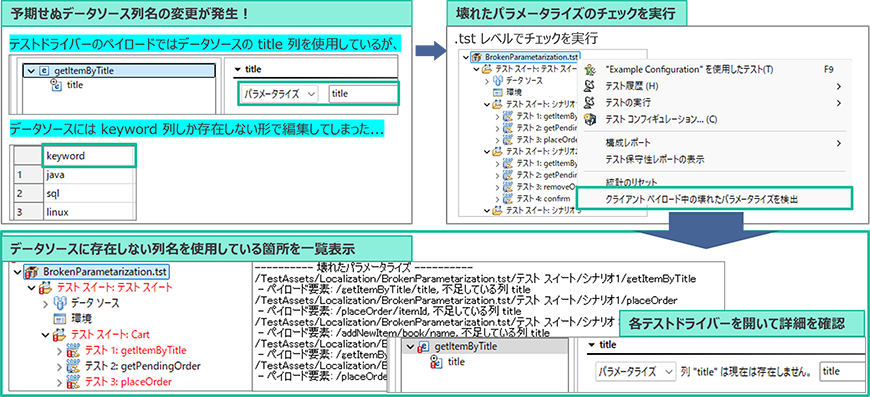
Task: Click boxed title column field next to パラメータライズ
Action: [363, 94]
